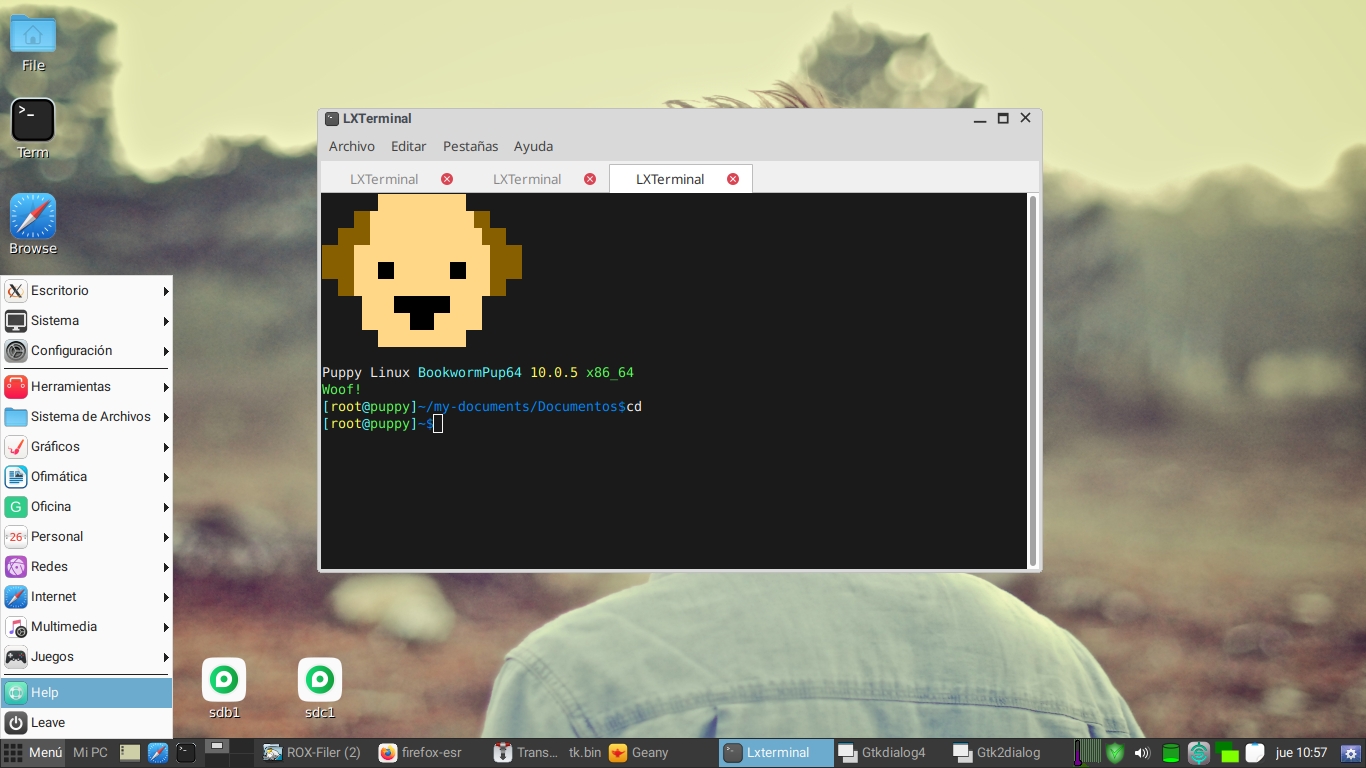
Task: Click the LXTerminal vertical scrollbar
Action: click(1033, 381)
